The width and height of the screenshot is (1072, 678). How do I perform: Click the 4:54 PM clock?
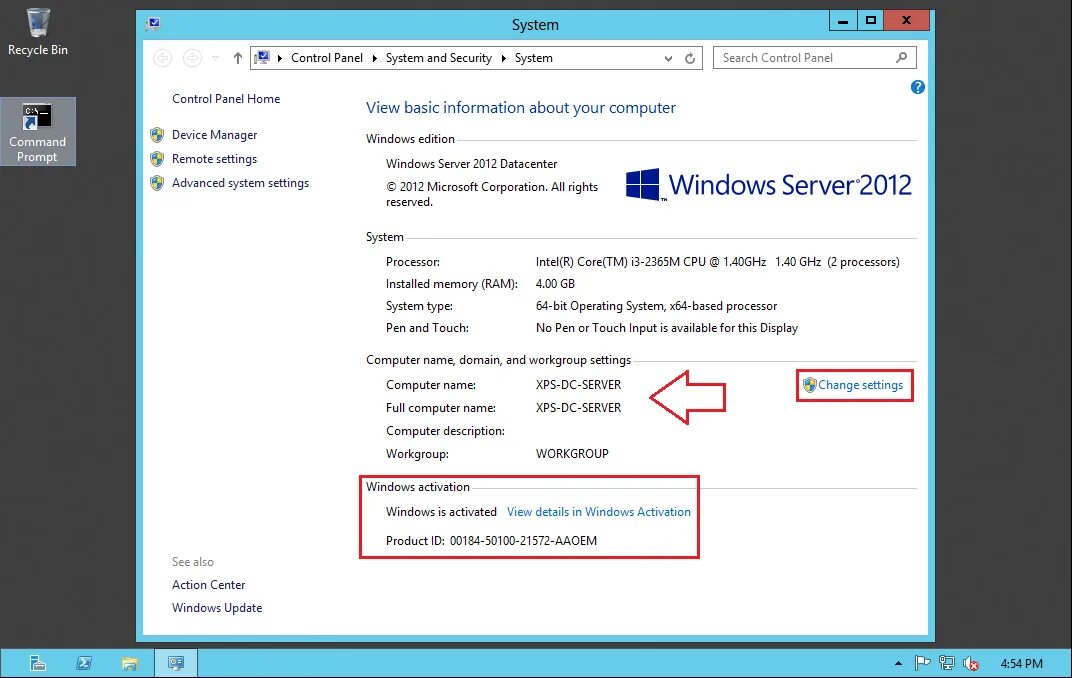click(1021, 663)
